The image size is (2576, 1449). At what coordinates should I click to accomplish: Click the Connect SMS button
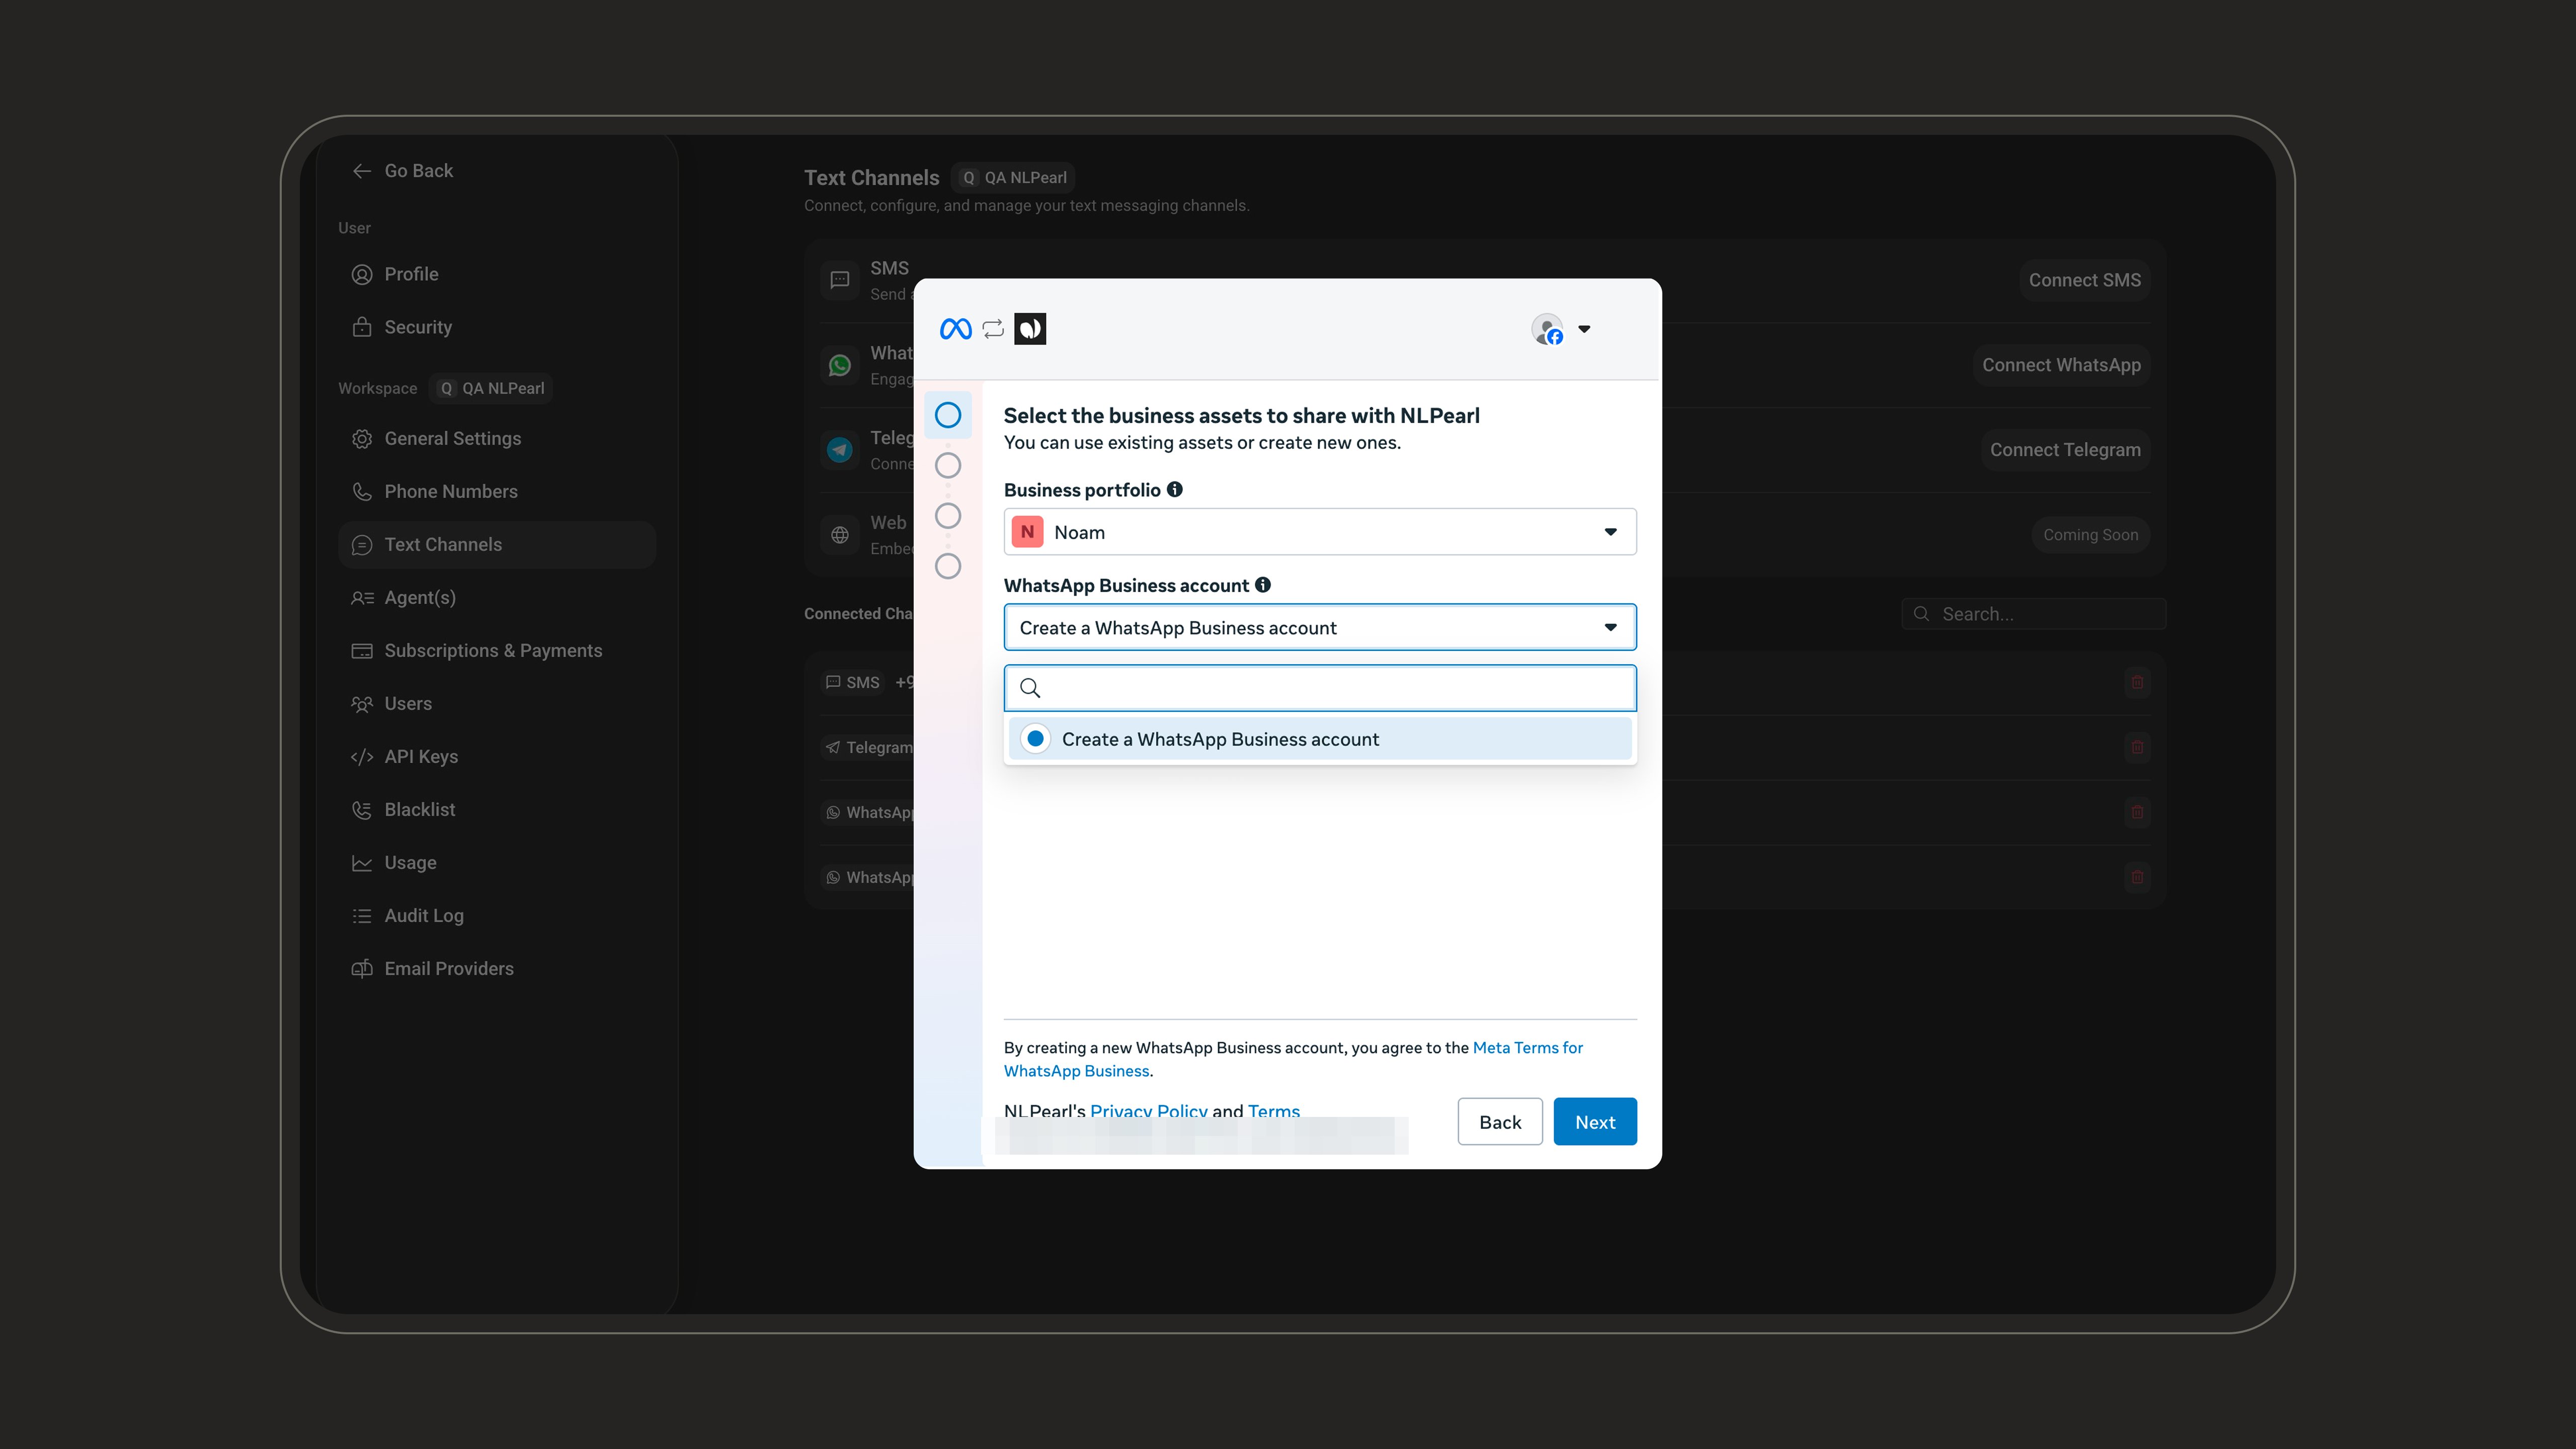click(x=2085, y=280)
